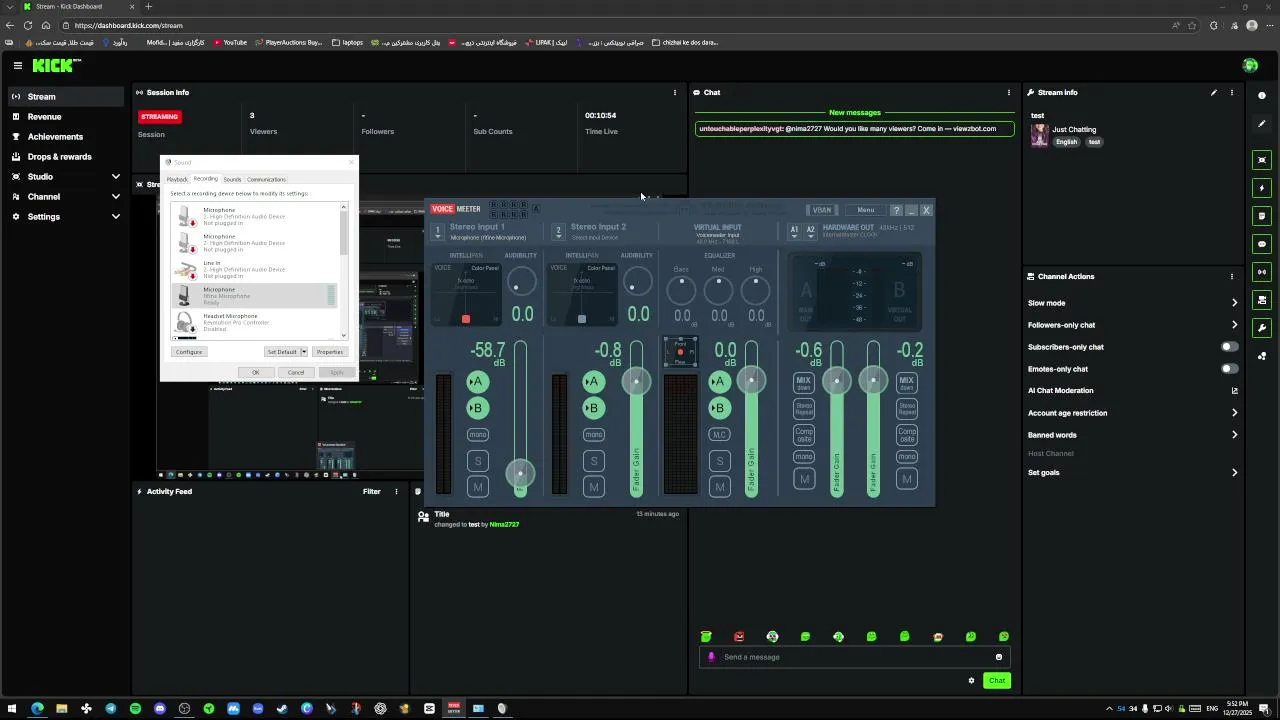Edit stream info with pencil icon
This screenshot has width=1280, height=720.
pos(1214,92)
